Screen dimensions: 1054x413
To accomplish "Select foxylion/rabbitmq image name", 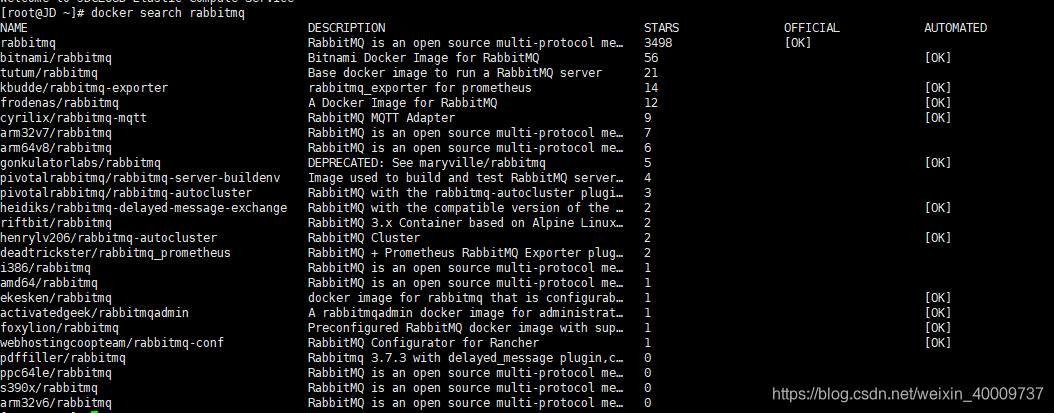I will tap(59, 328).
